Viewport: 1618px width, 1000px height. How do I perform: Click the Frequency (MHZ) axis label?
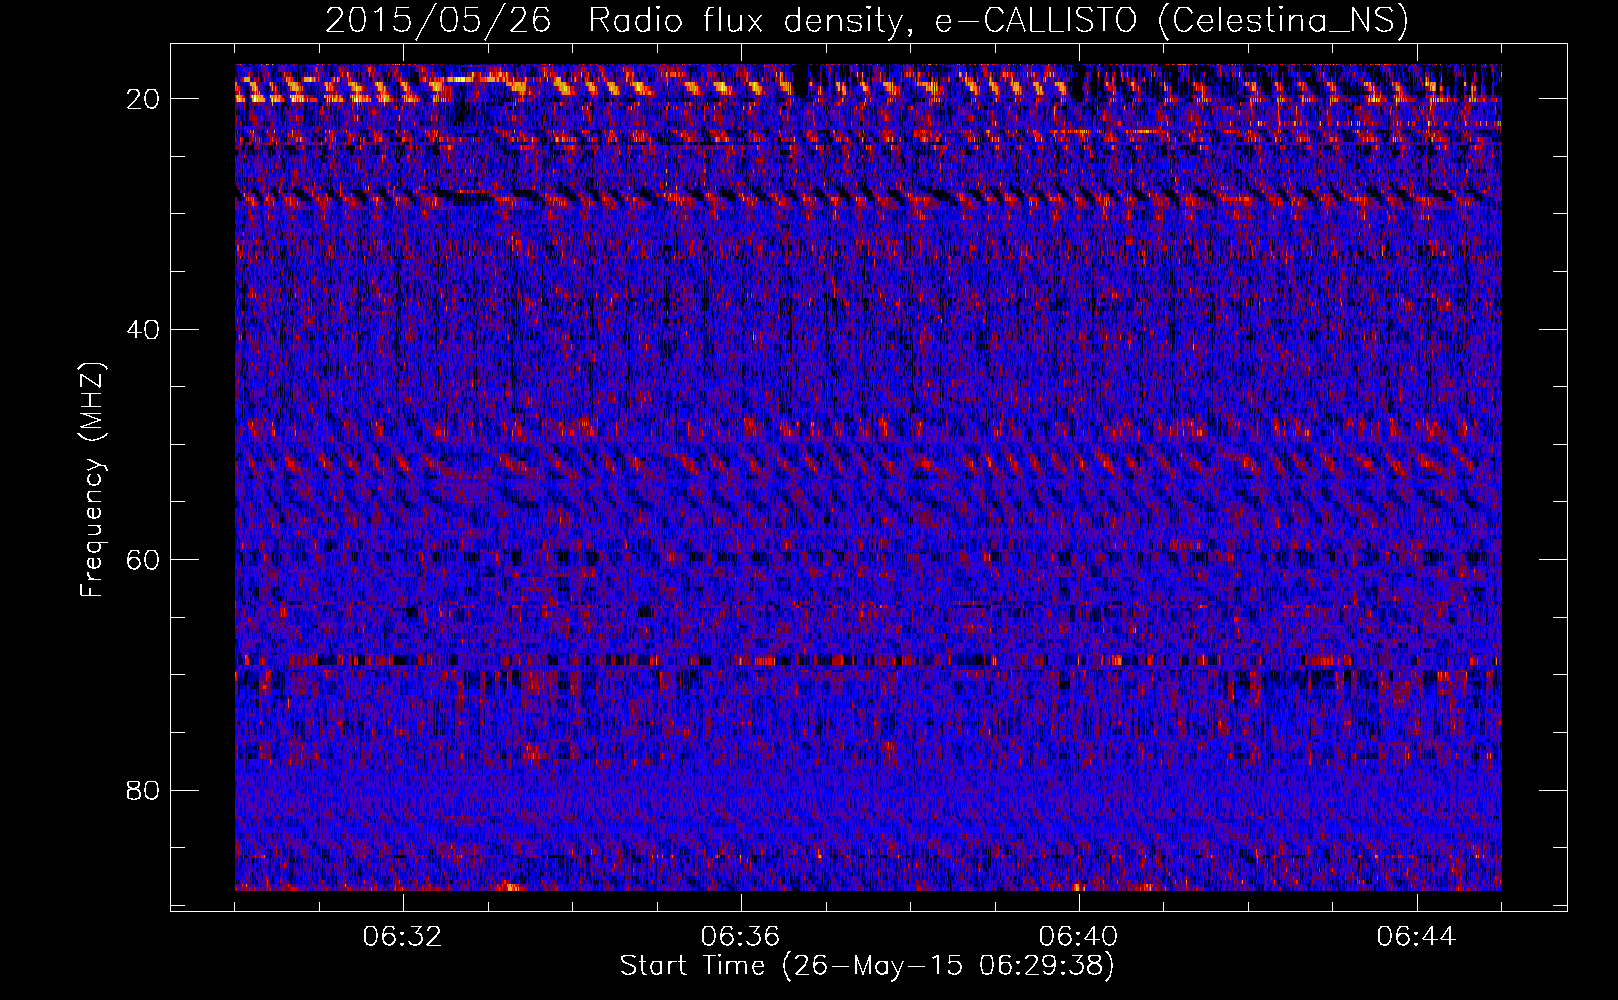coord(92,480)
